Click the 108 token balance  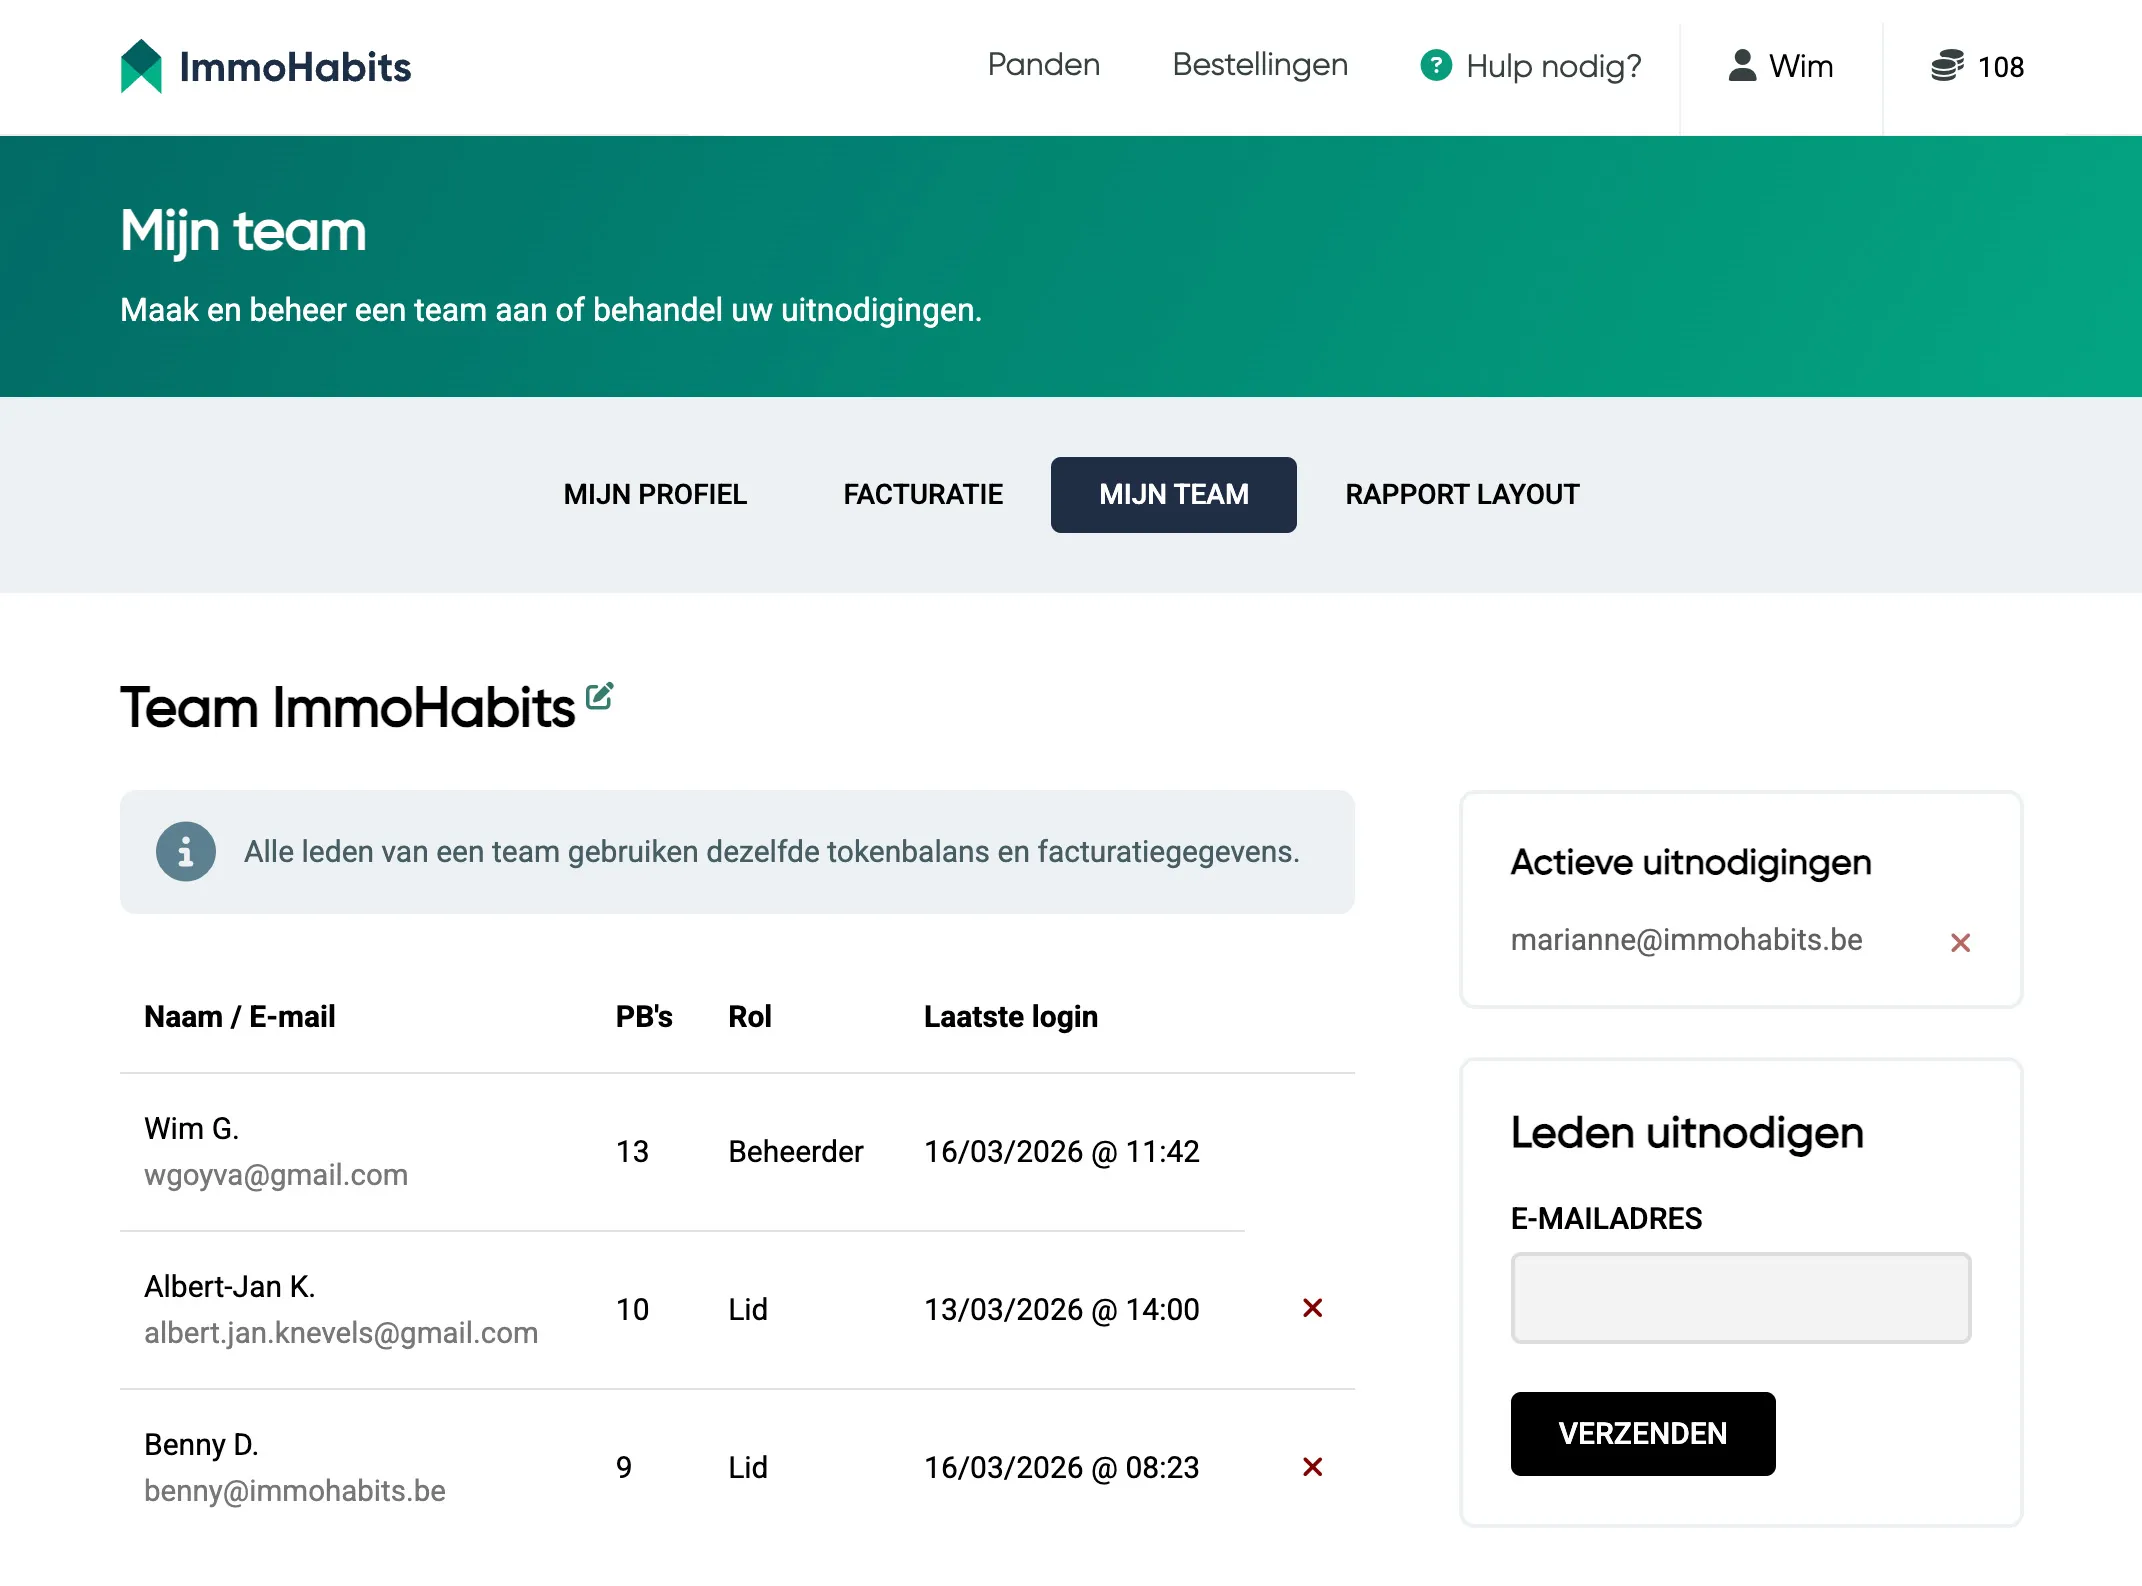pyautogui.click(x=2000, y=67)
